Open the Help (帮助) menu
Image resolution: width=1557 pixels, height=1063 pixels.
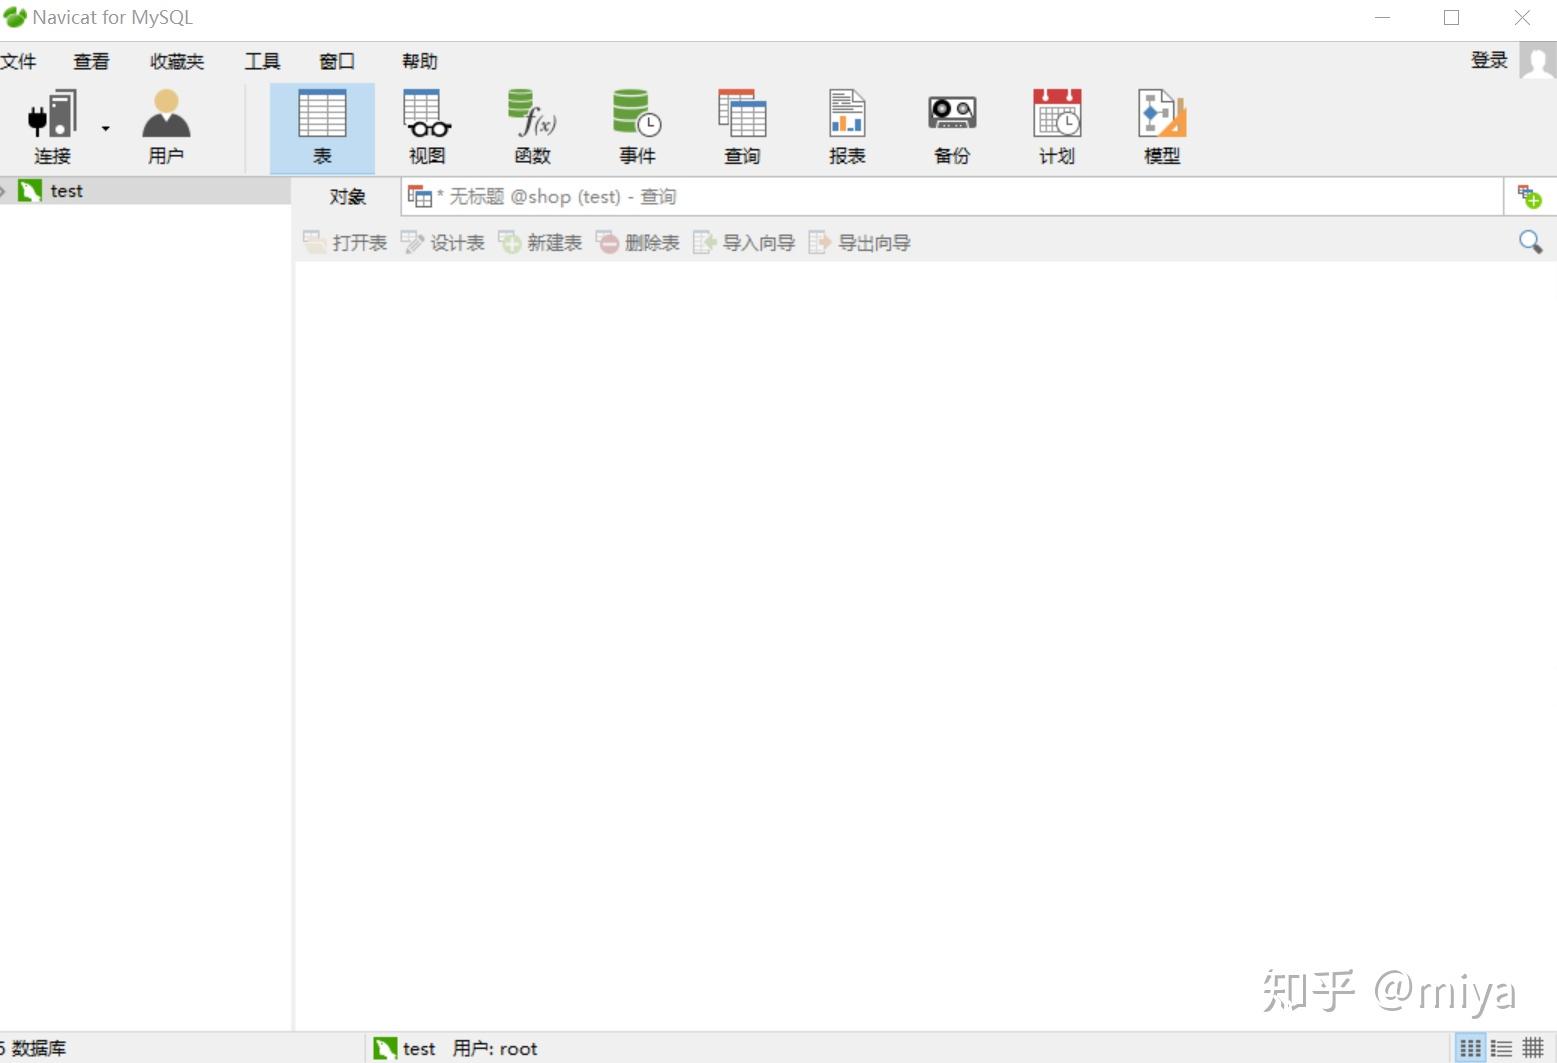click(420, 61)
